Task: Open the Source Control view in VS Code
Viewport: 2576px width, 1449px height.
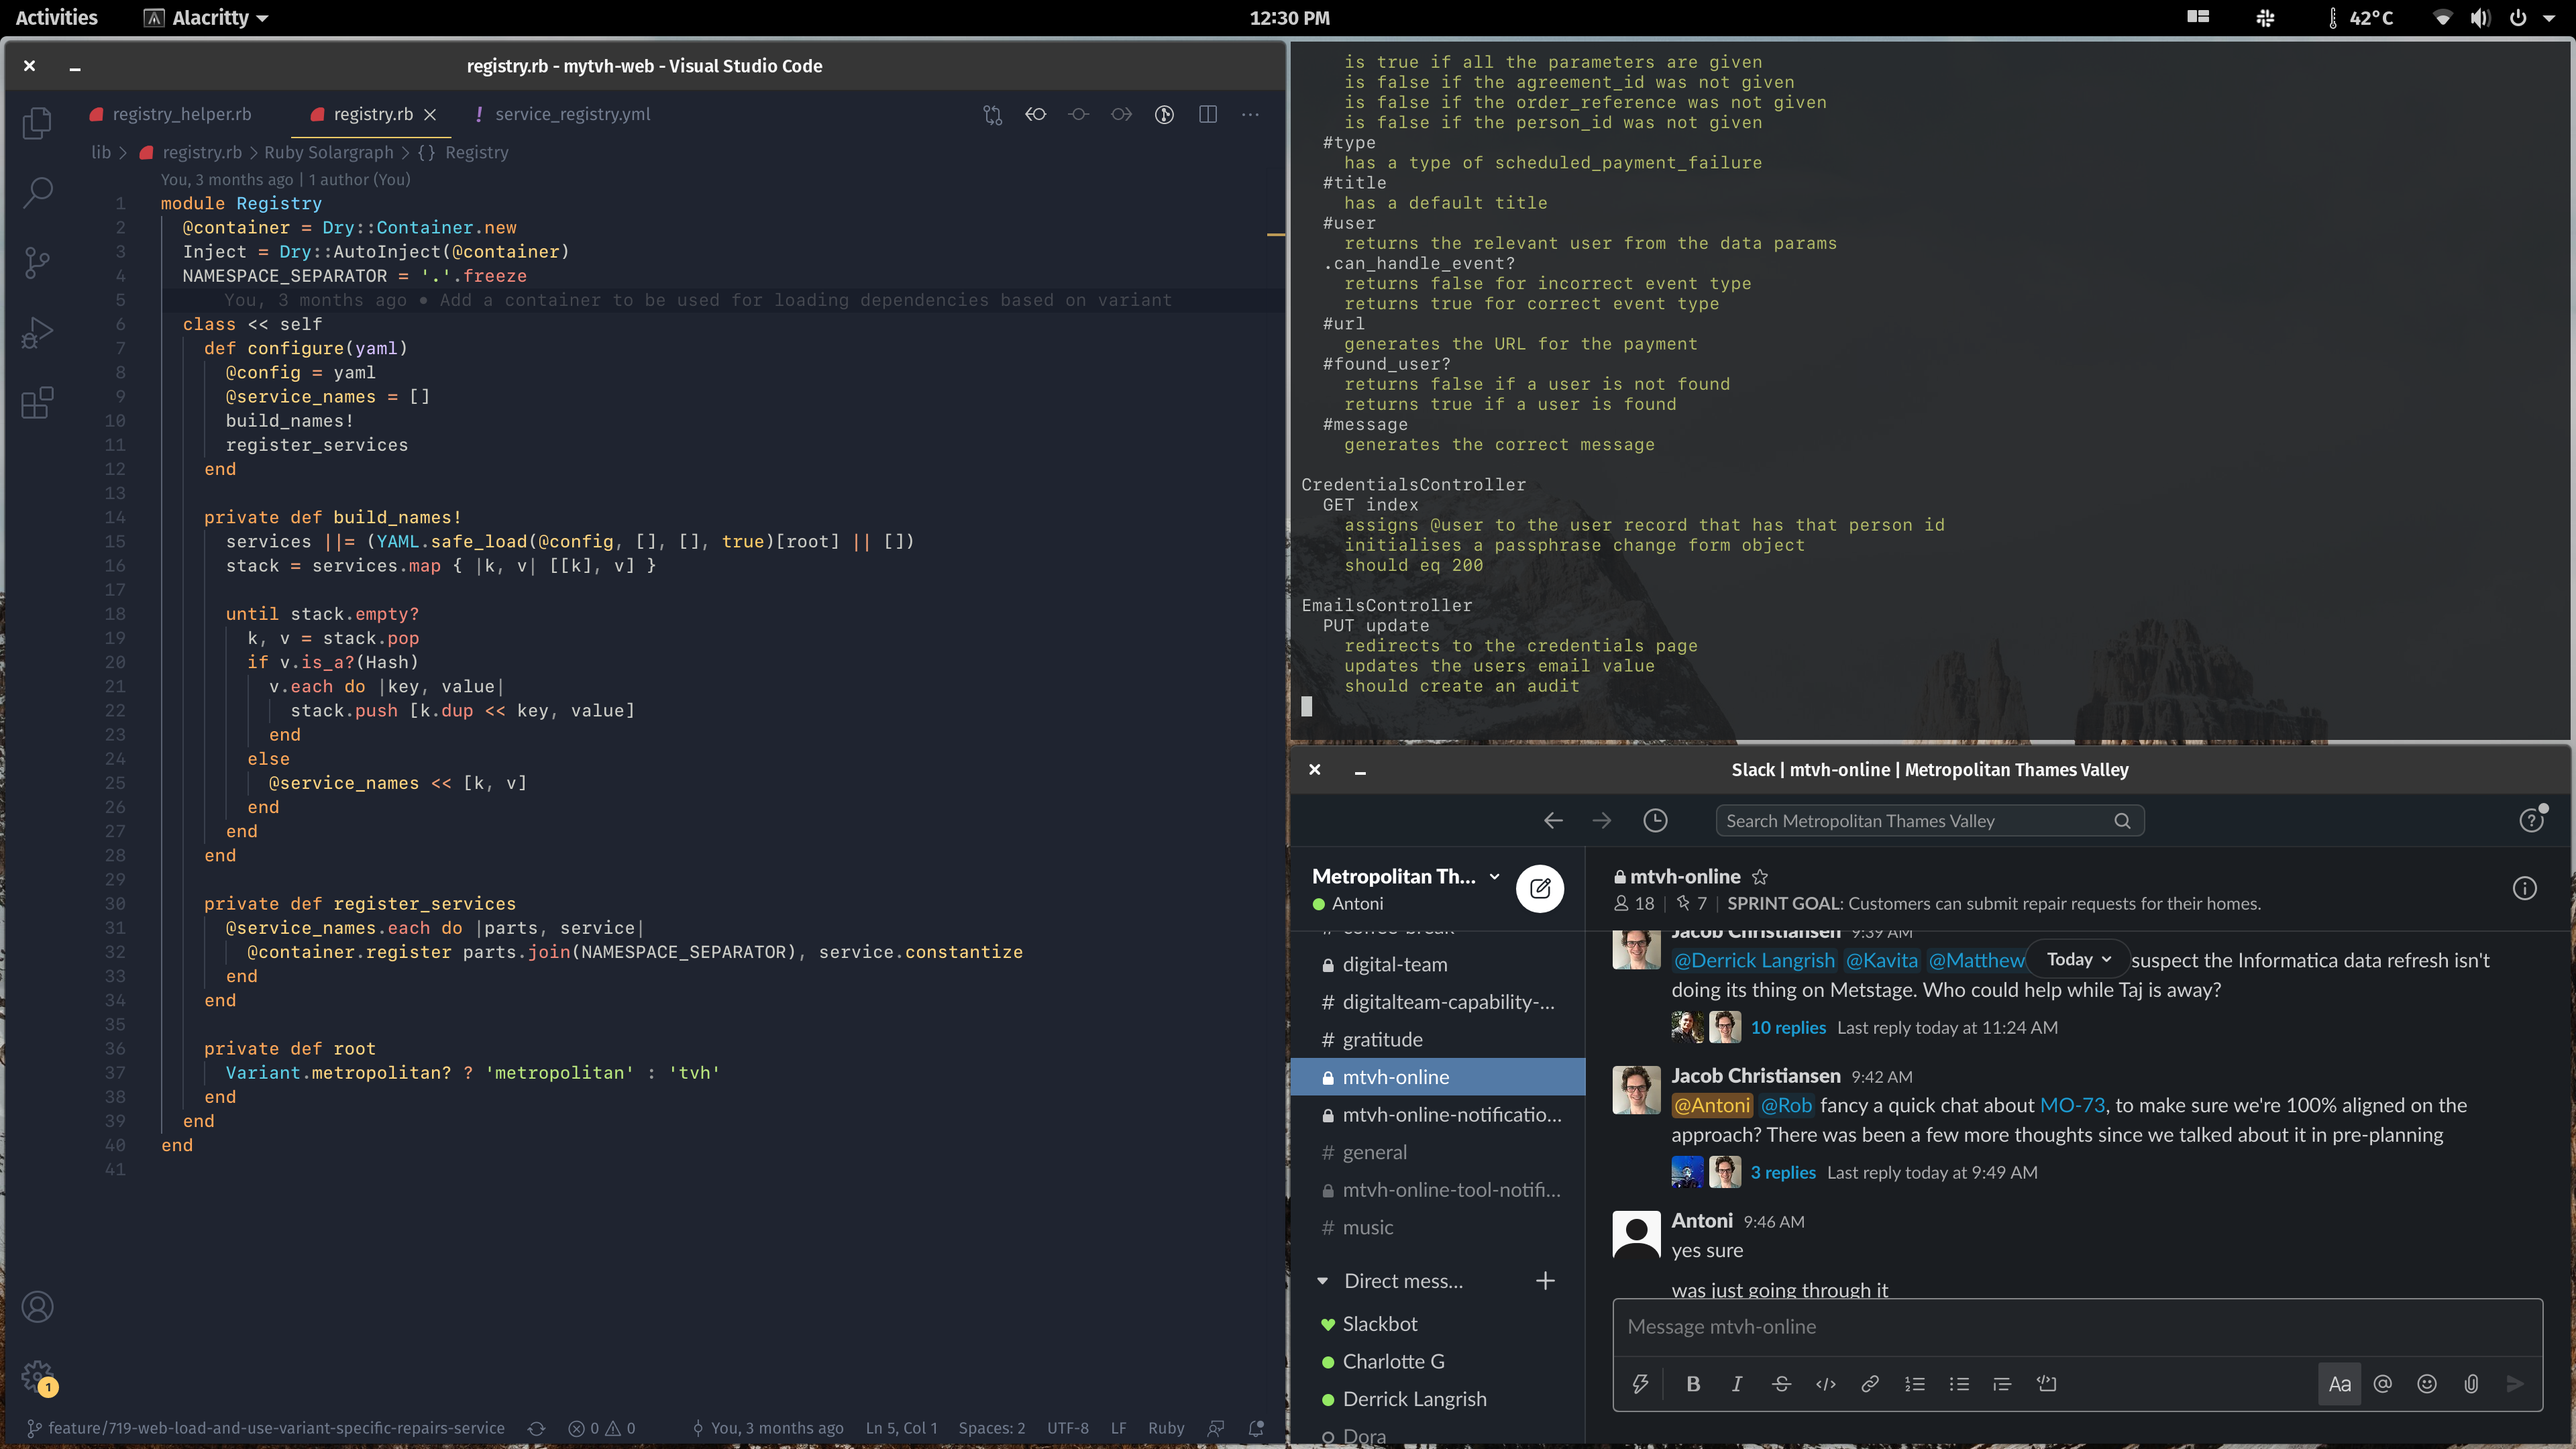Action: [x=37, y=263]
